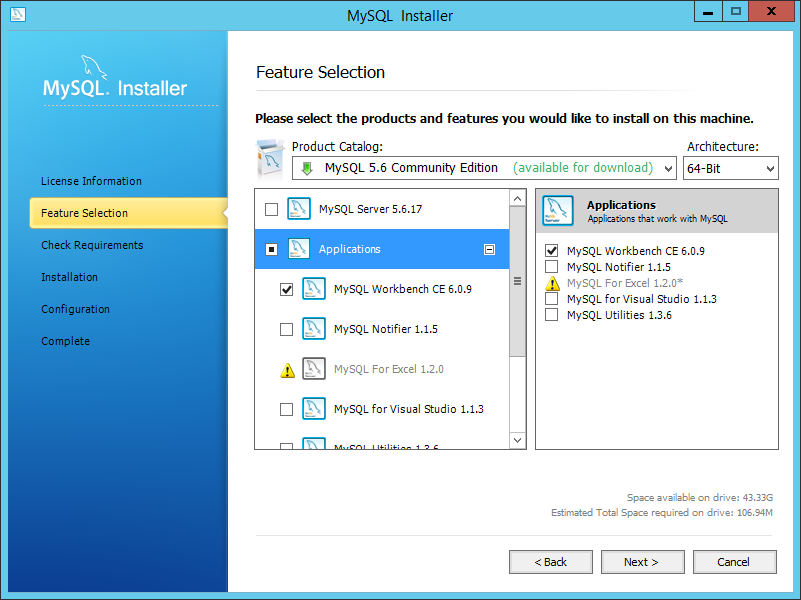Check MySQL for Visual Studio in right panel

click(x=552, y=299)
